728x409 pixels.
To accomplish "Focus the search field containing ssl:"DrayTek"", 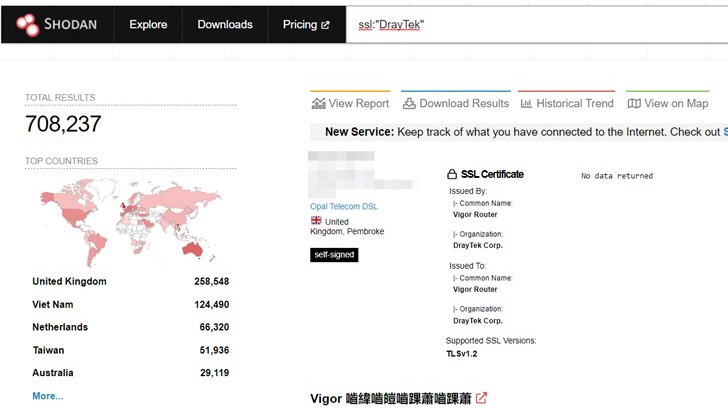I will click(537, 25).
